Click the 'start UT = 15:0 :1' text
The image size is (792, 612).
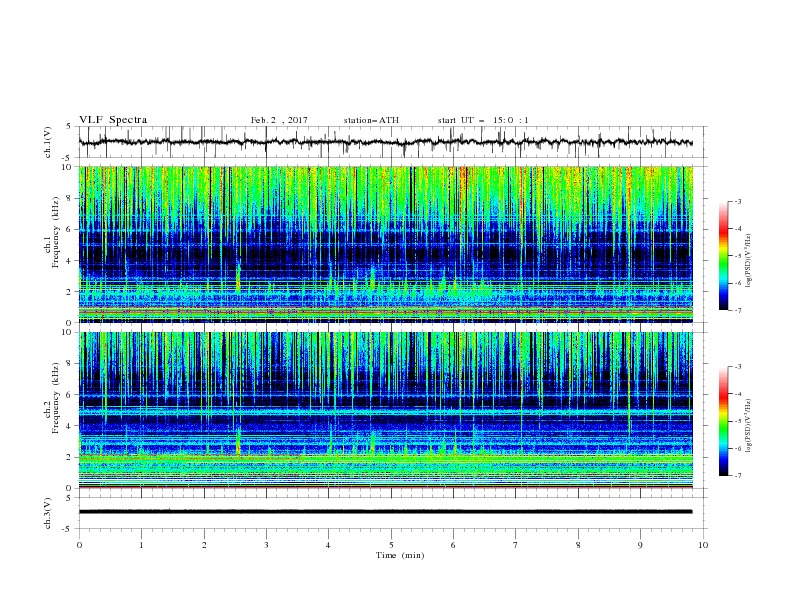tap(483, 120)
